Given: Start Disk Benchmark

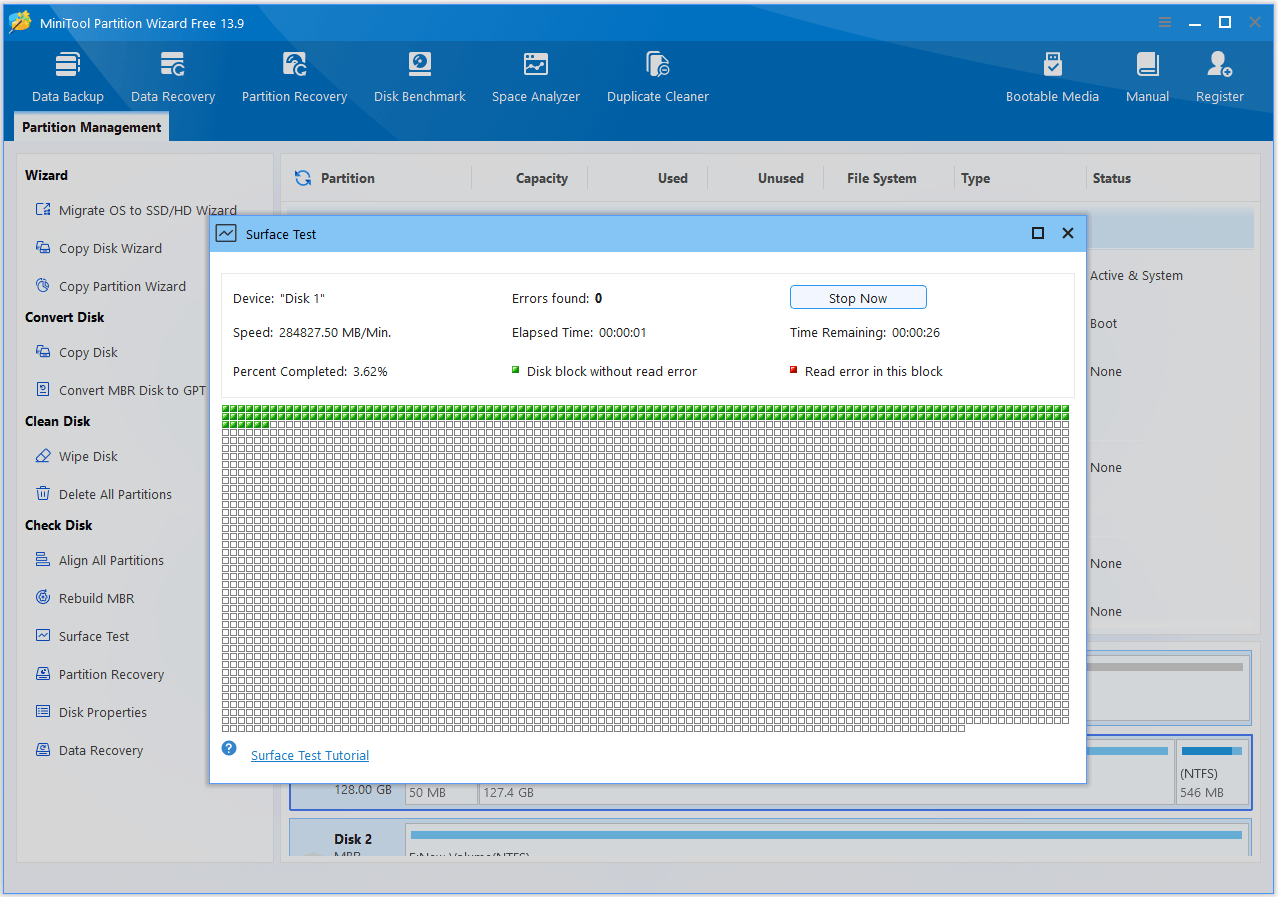Looking at the screenshot, I should (420, 77).
